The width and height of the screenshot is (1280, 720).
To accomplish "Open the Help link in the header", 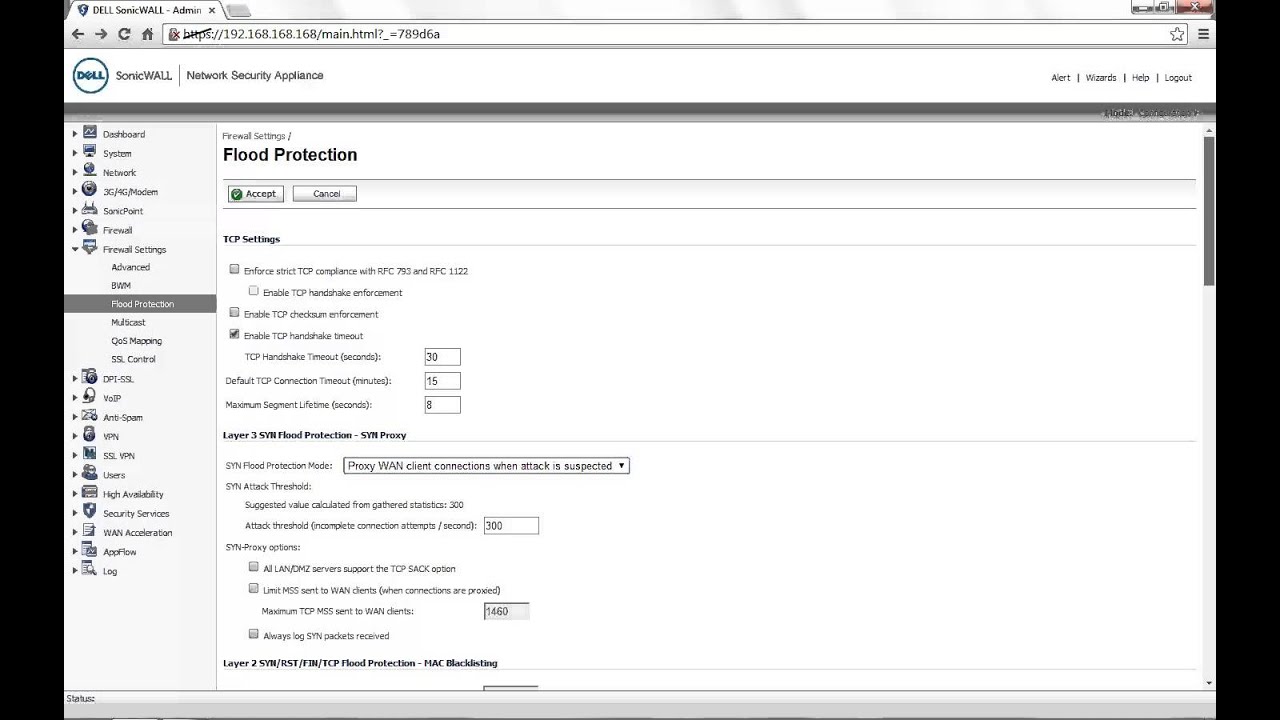I will coord(1140,77).
